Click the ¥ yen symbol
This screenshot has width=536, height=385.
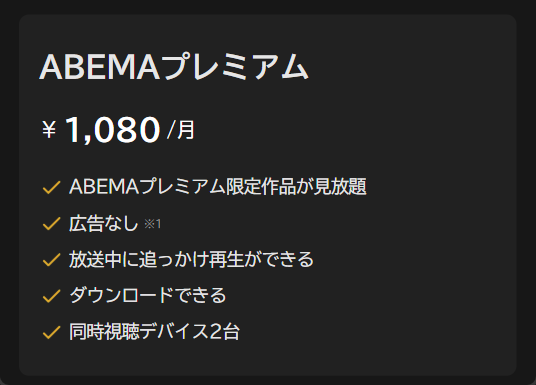(49, 130)
